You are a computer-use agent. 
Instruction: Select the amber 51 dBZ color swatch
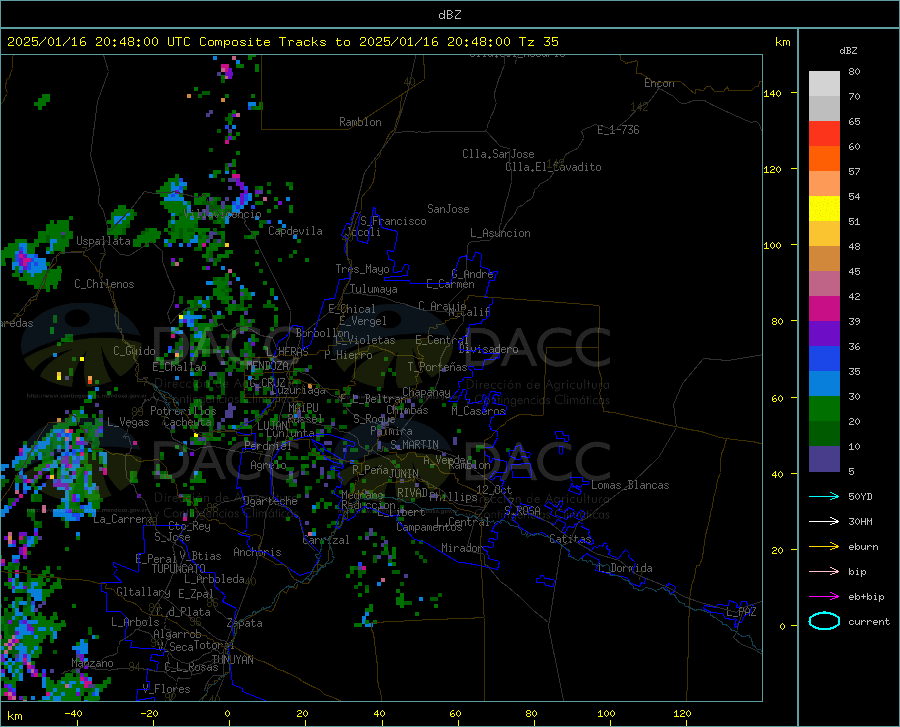[x=824, y=234]
